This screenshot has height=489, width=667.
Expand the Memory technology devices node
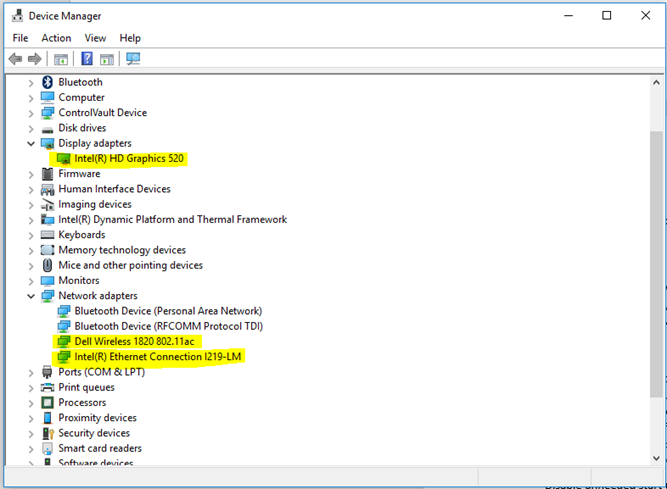[x=31, y=250]
